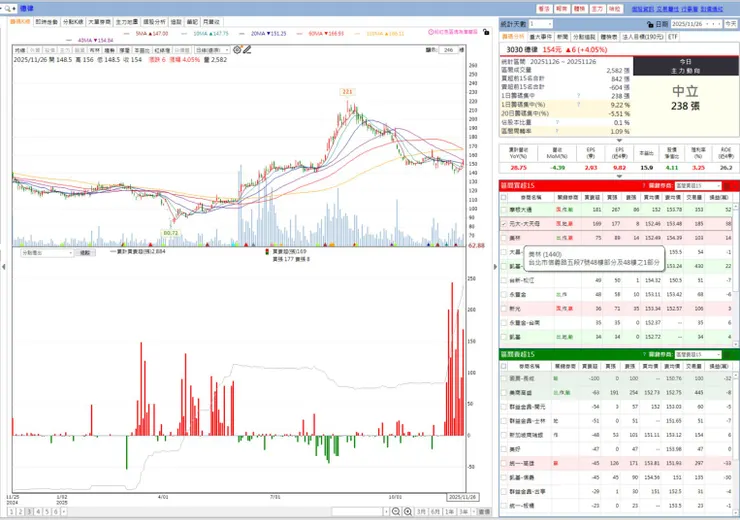Set chart range to 6月
Screen dimensions: 740x520
click(x=435, y=512)
